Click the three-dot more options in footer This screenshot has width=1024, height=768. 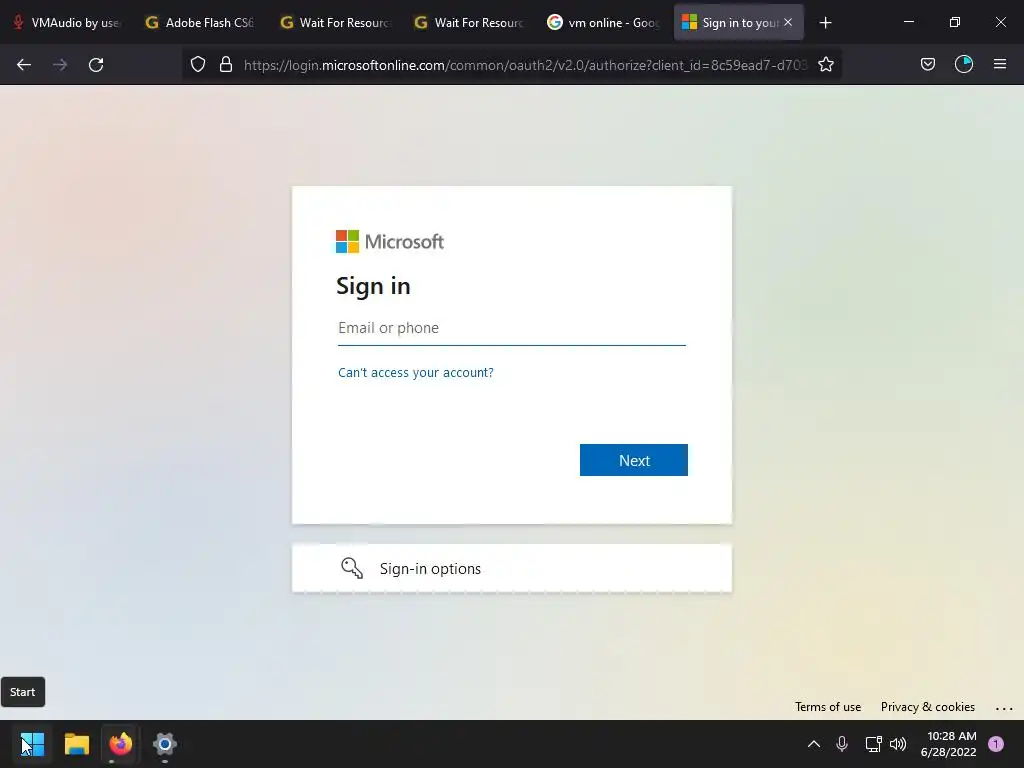1004,708
